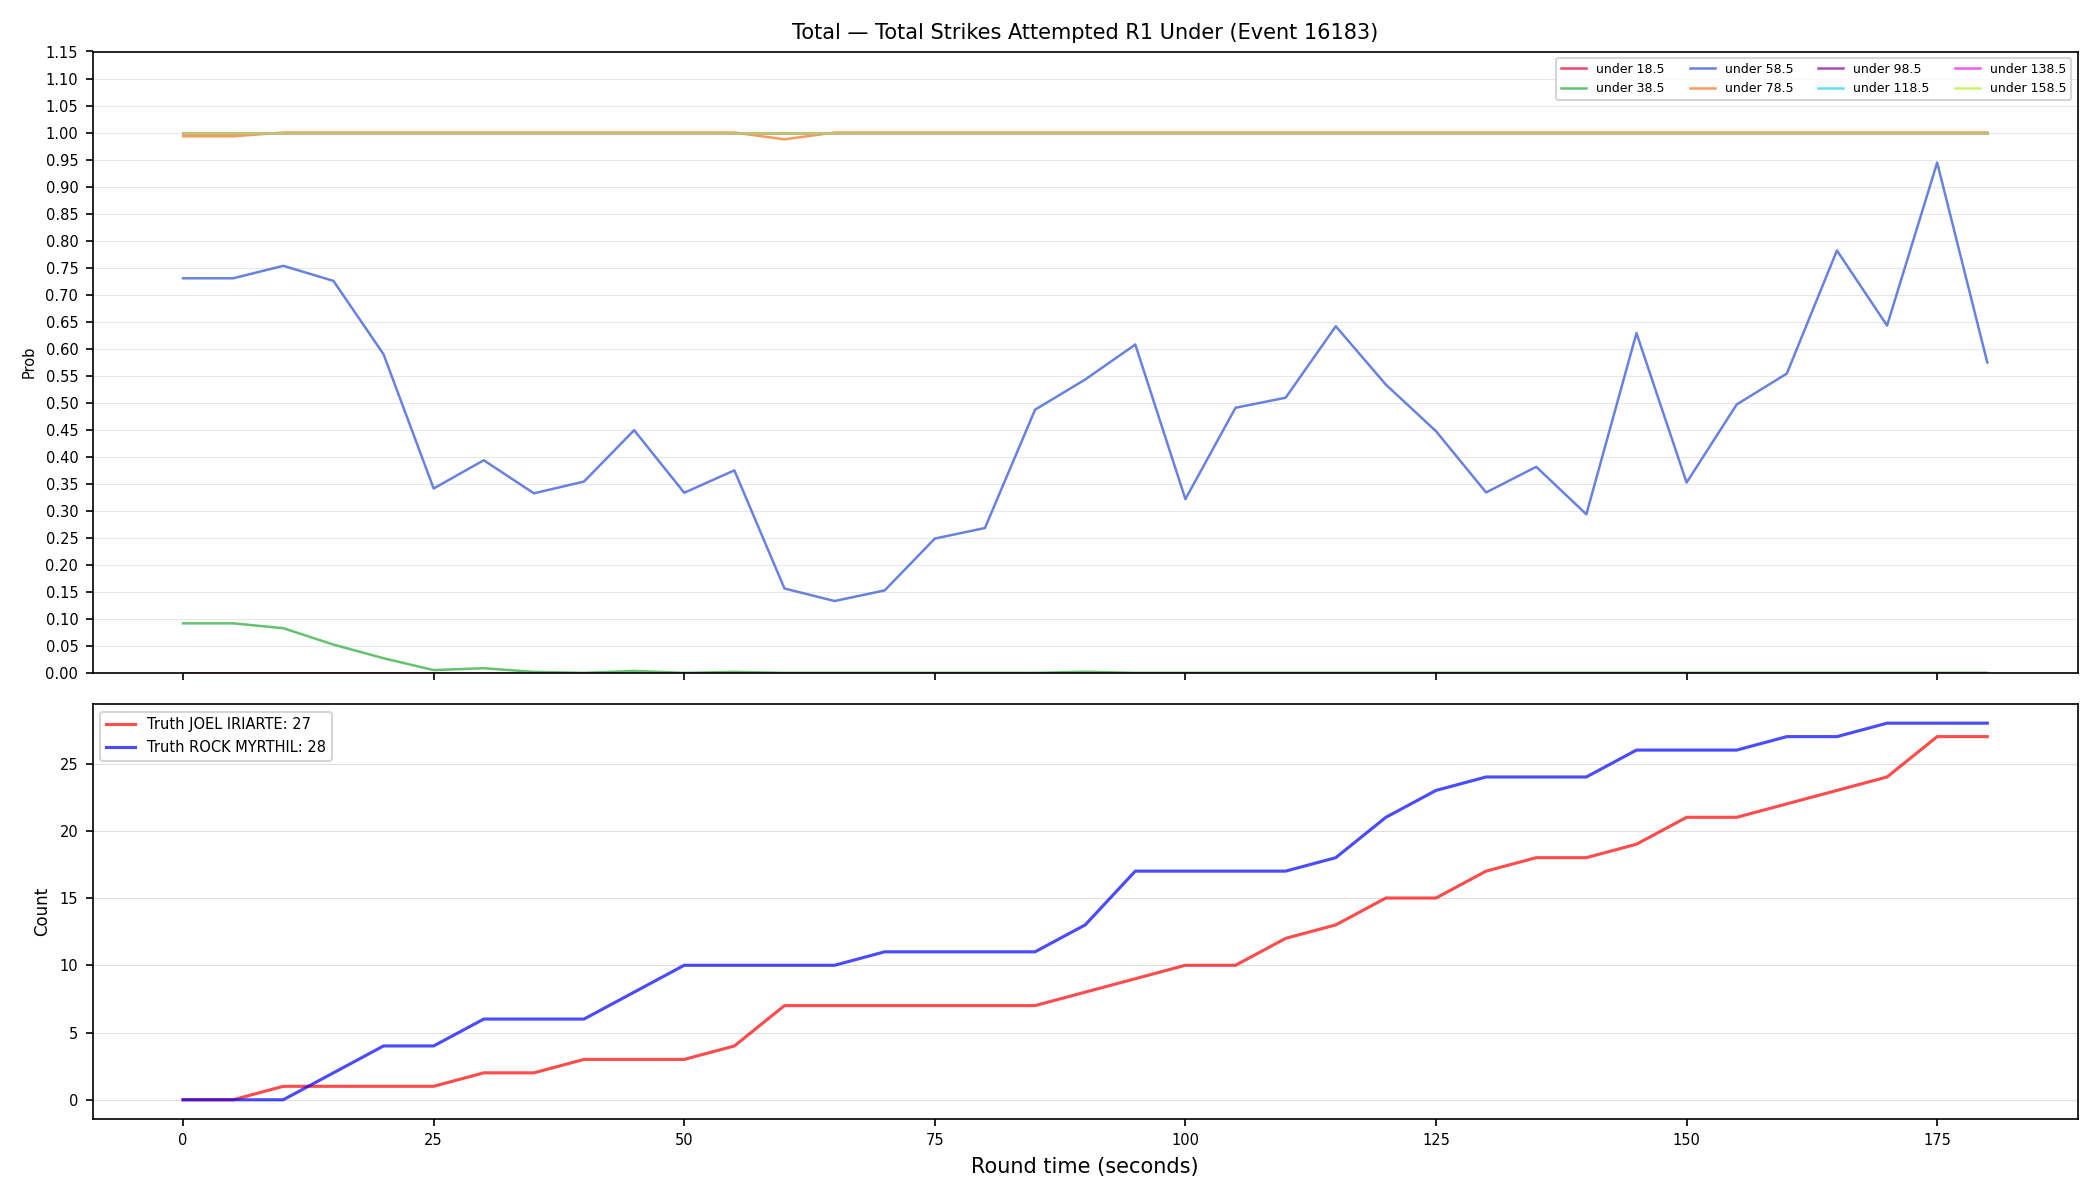Click y-axis tick label 0.50
This screenshot has height=1200, width=2100.
click(62, 403)
